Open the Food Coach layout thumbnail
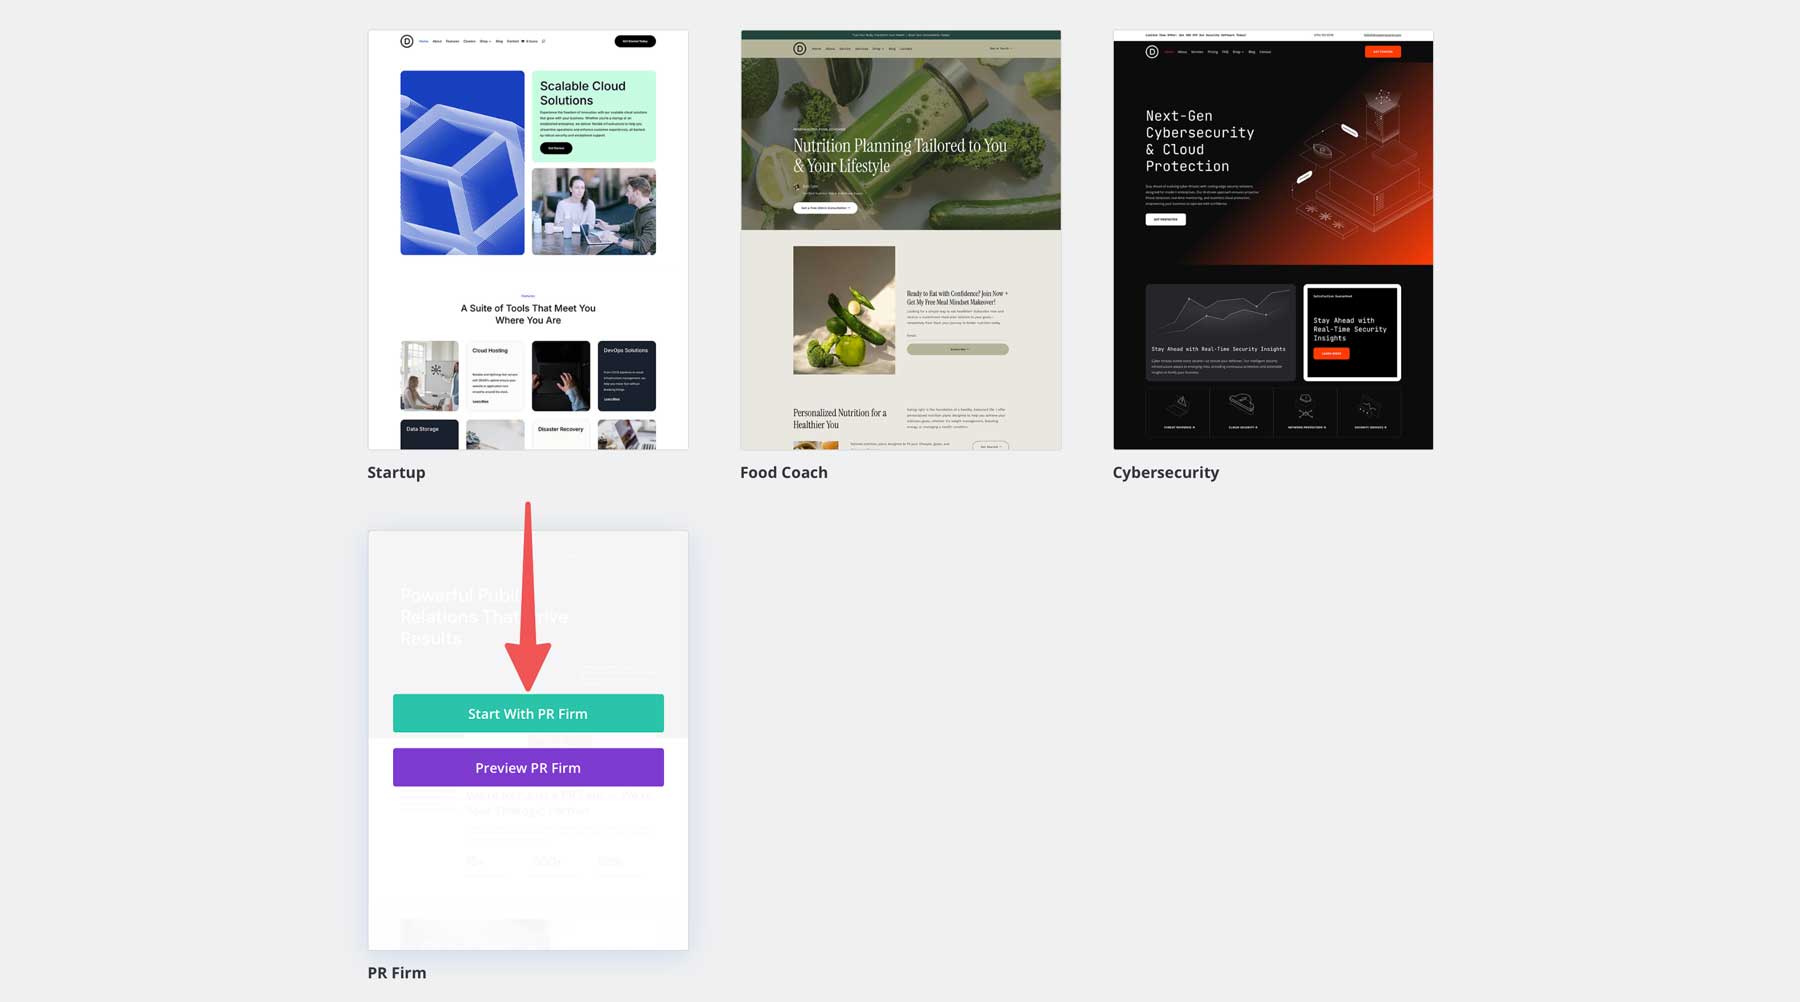 [x=900, y=238]
